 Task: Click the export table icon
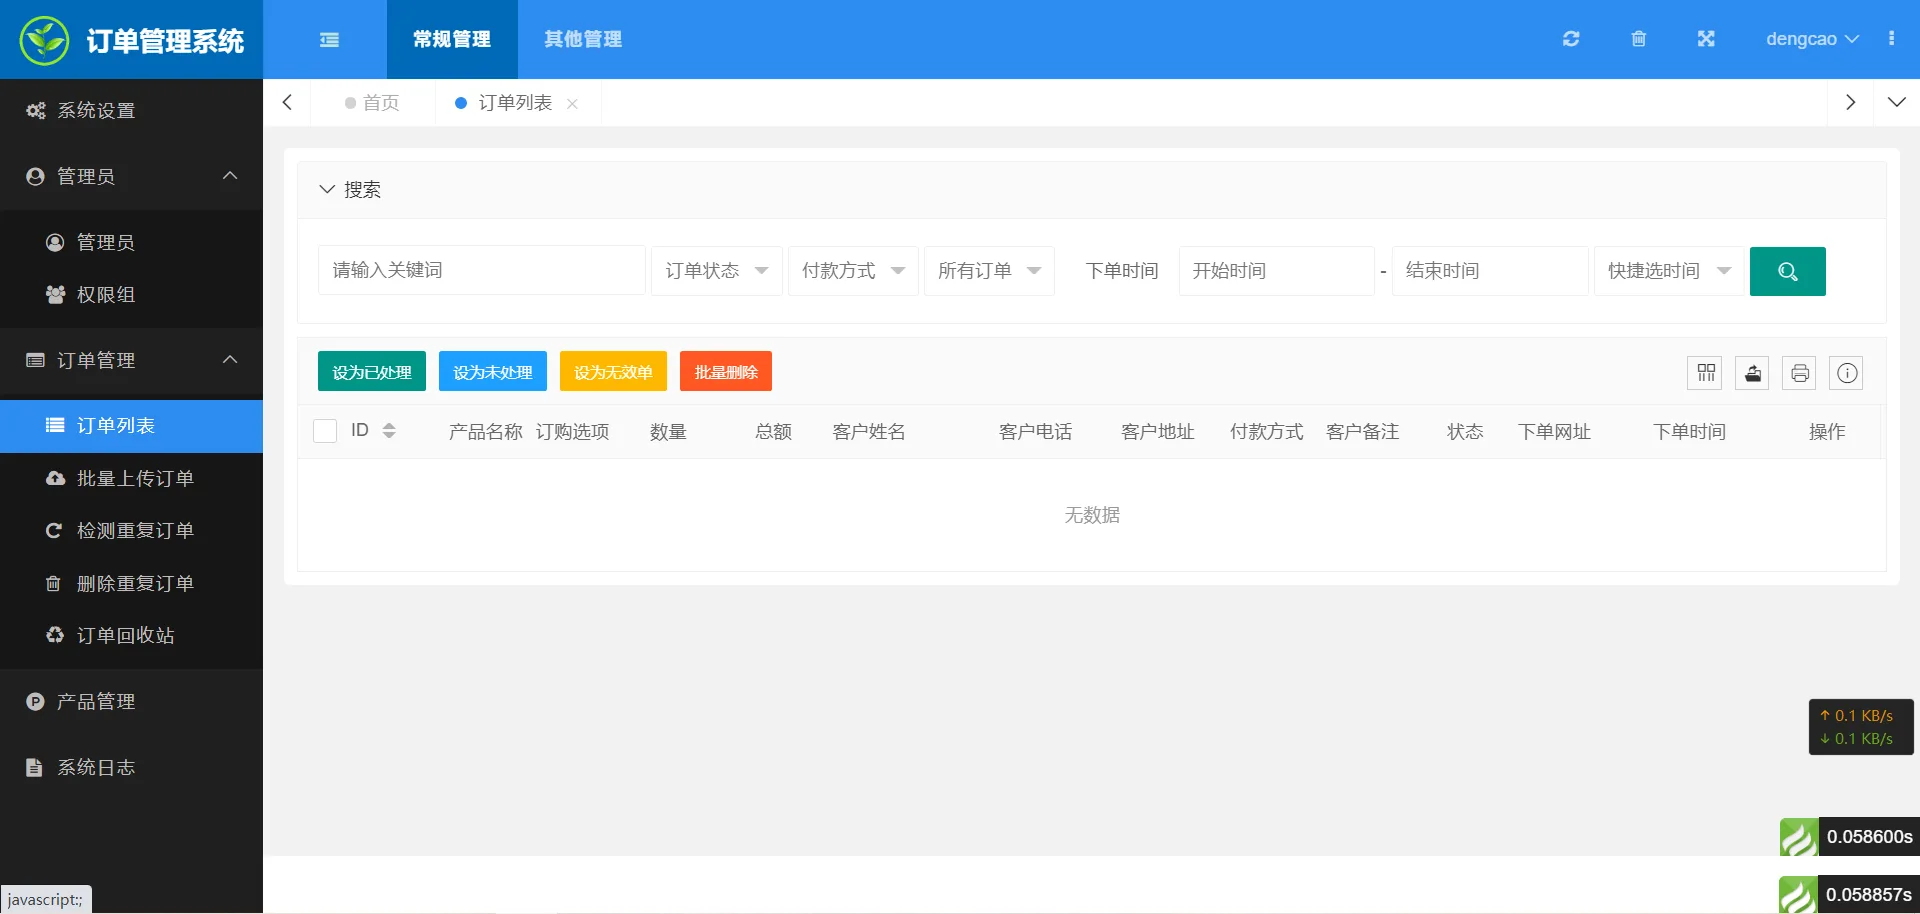[1752, 373]
